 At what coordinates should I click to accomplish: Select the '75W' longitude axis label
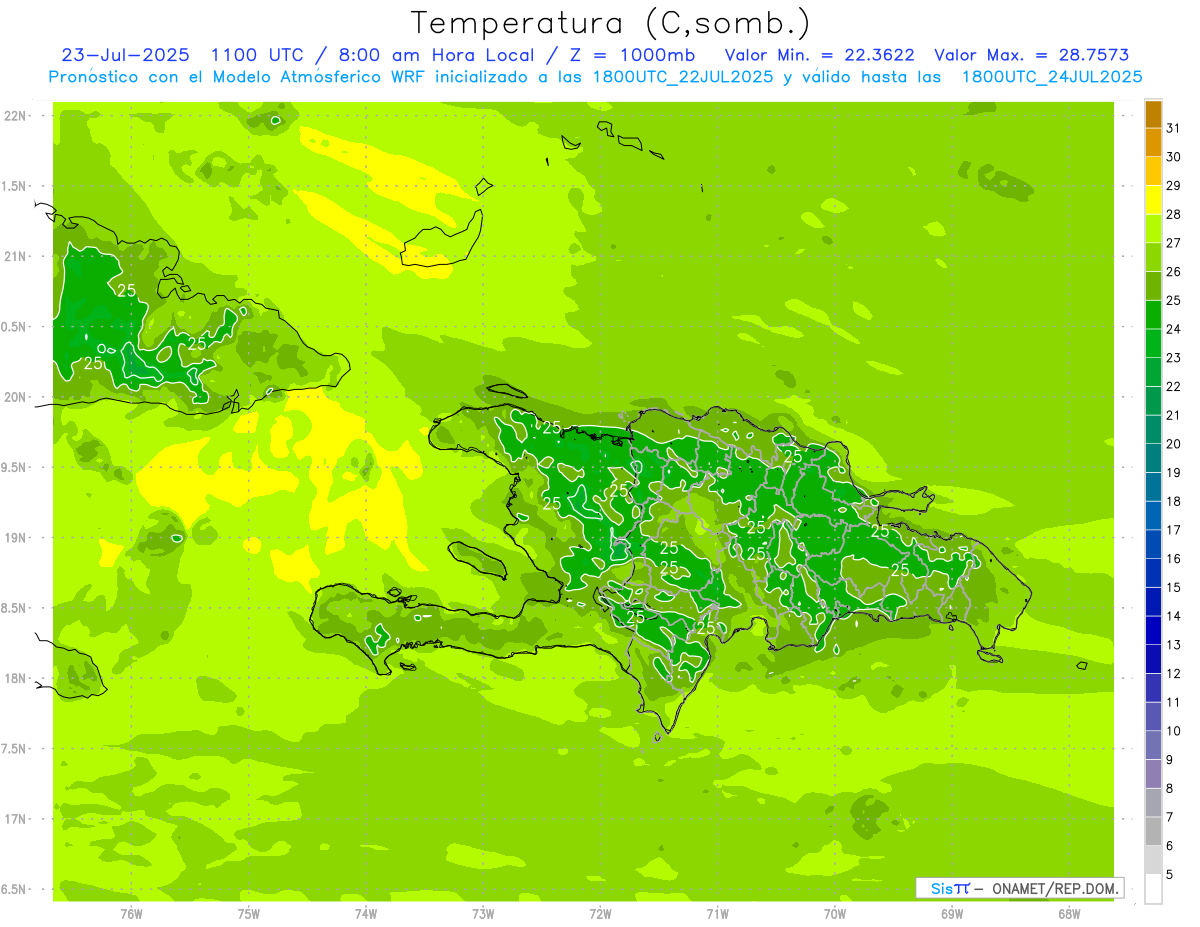[249, 914]
